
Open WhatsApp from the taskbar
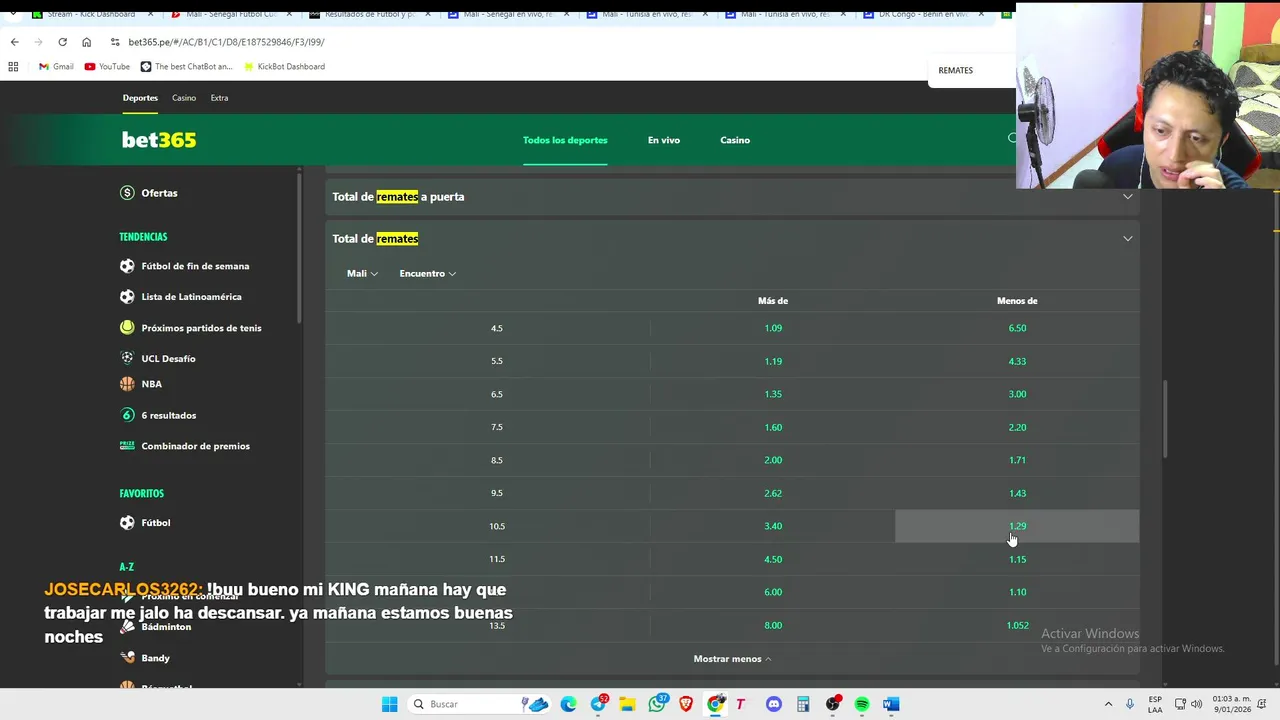(x=658, y=704)
